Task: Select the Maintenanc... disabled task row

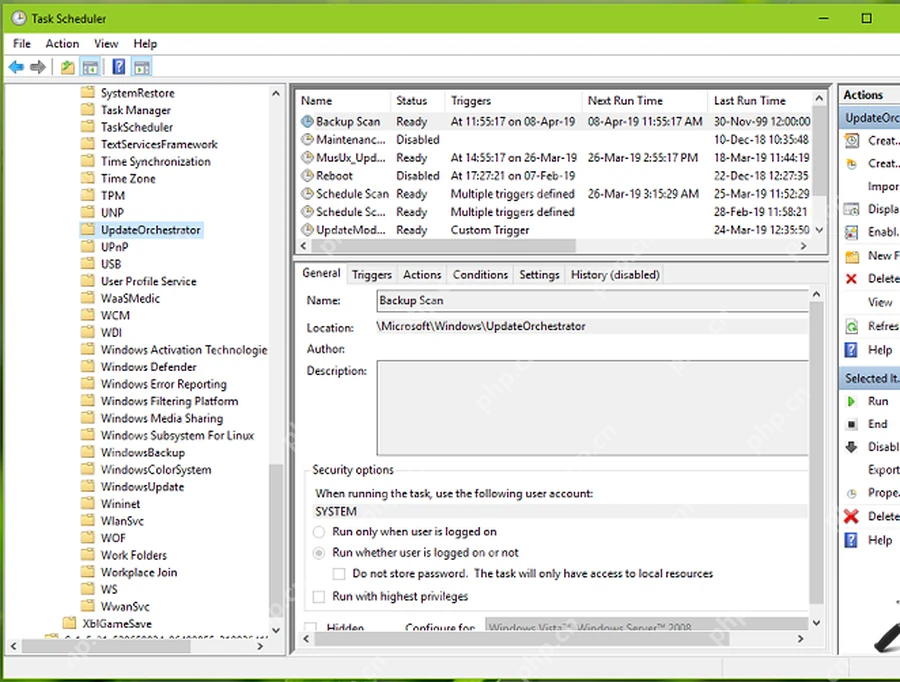Action: coord(555,140)
